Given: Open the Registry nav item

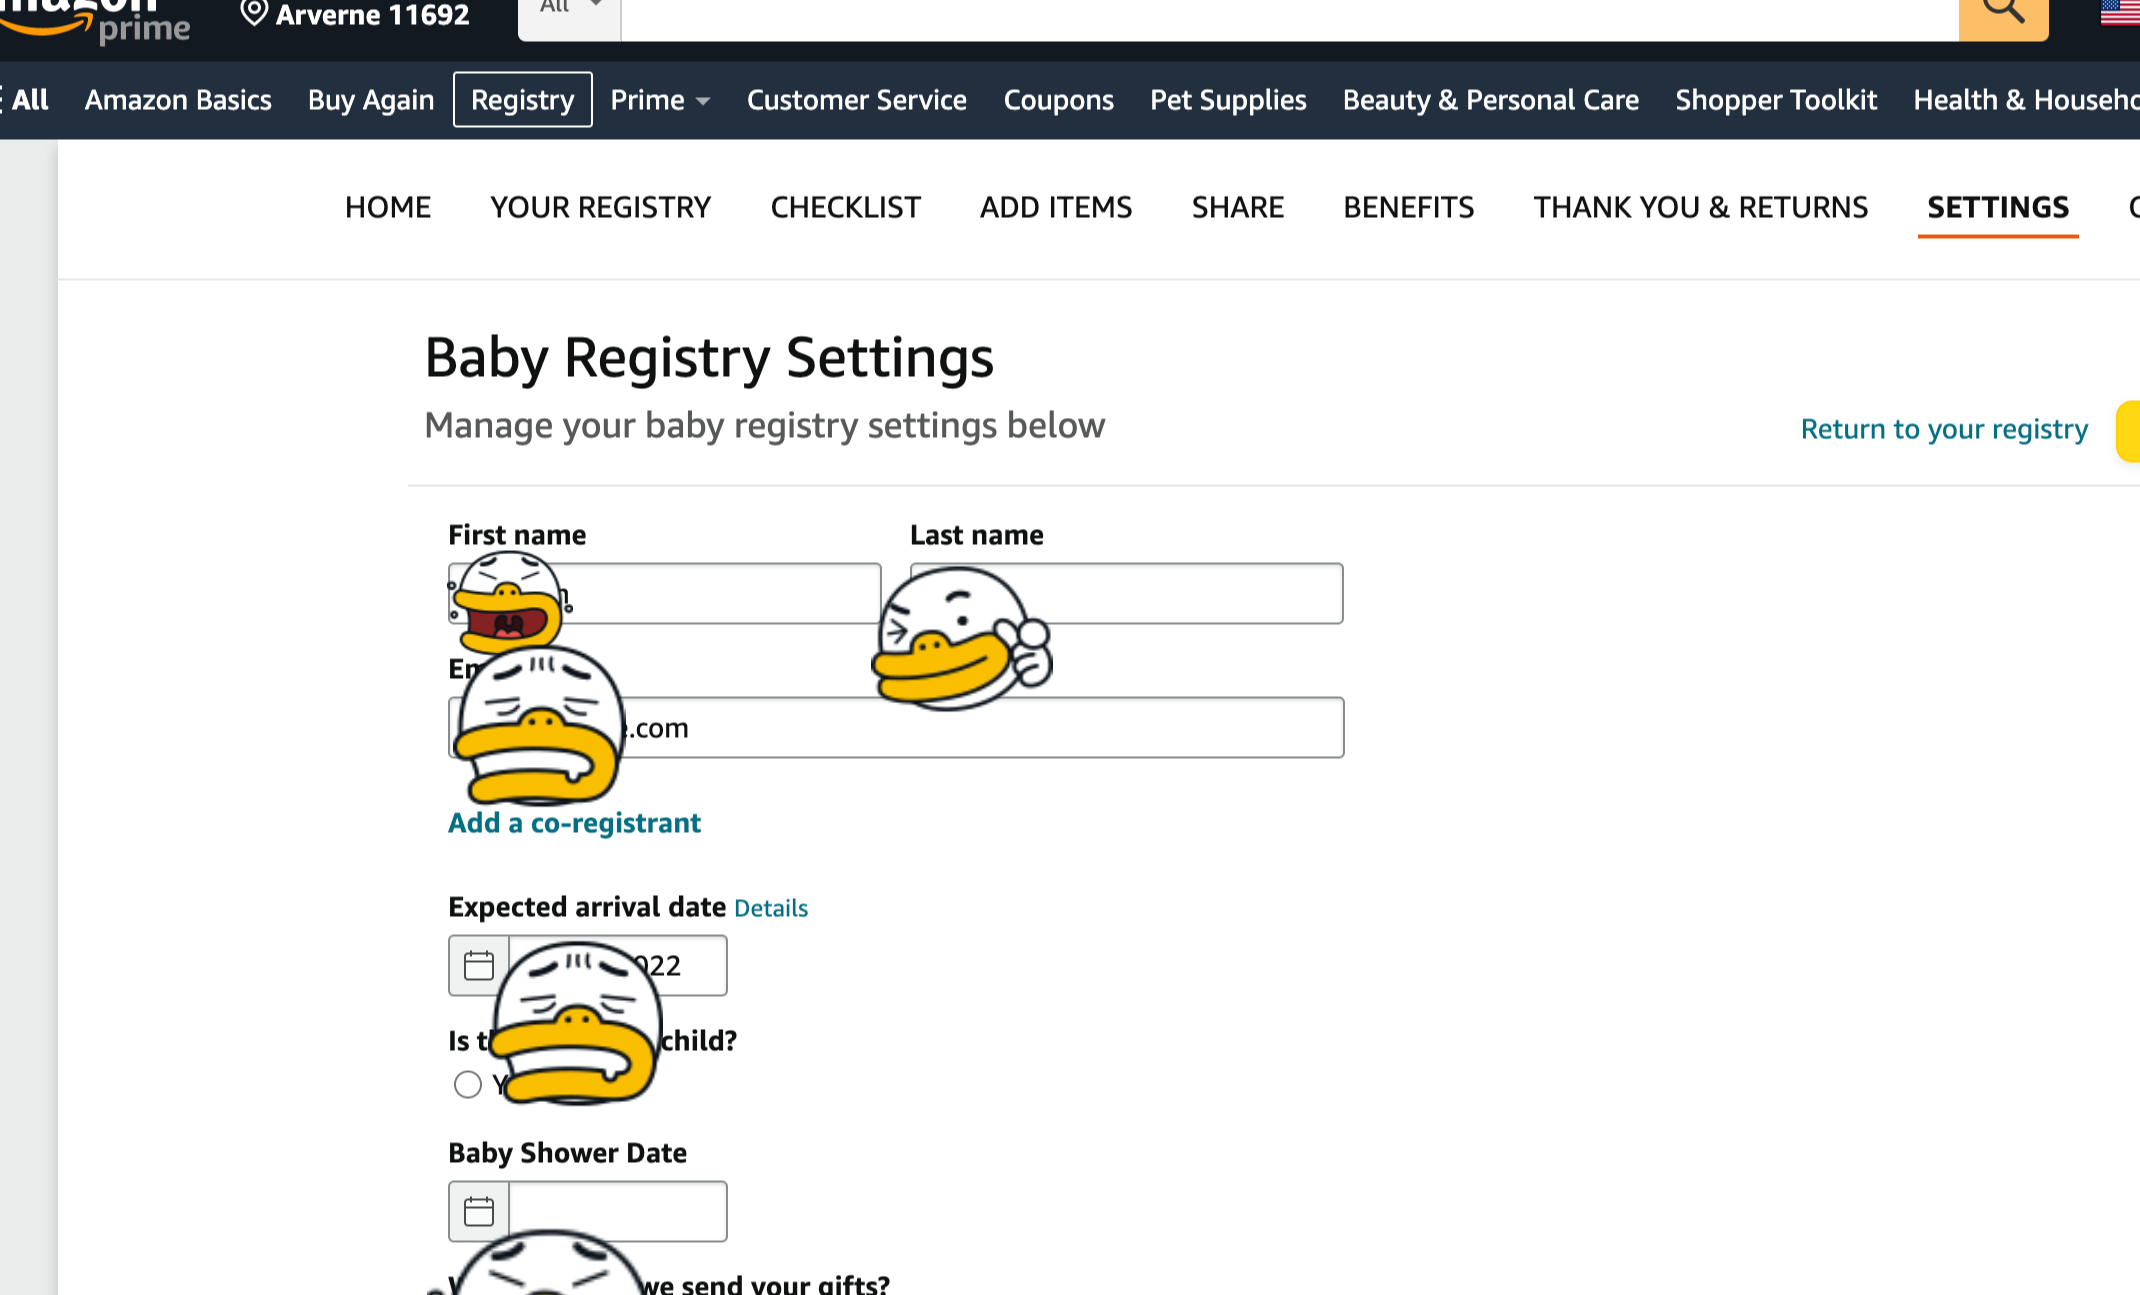Looking at the screenshot, I should pyautogui.click(x=523, y=100).
